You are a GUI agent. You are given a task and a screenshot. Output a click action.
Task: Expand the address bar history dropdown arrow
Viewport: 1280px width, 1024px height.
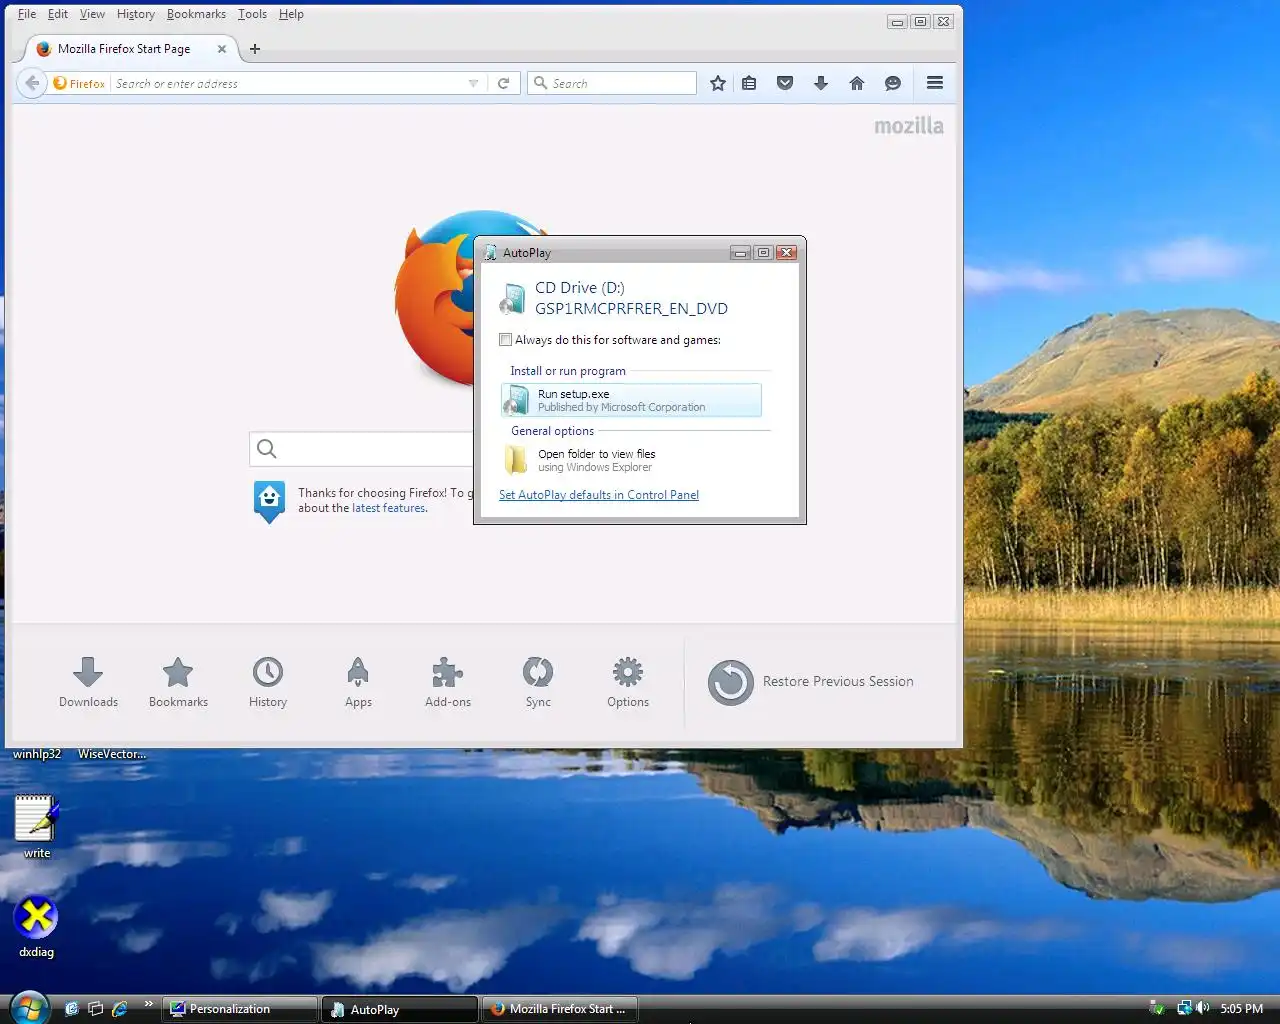pyautogui.click(x=473, y=84)
